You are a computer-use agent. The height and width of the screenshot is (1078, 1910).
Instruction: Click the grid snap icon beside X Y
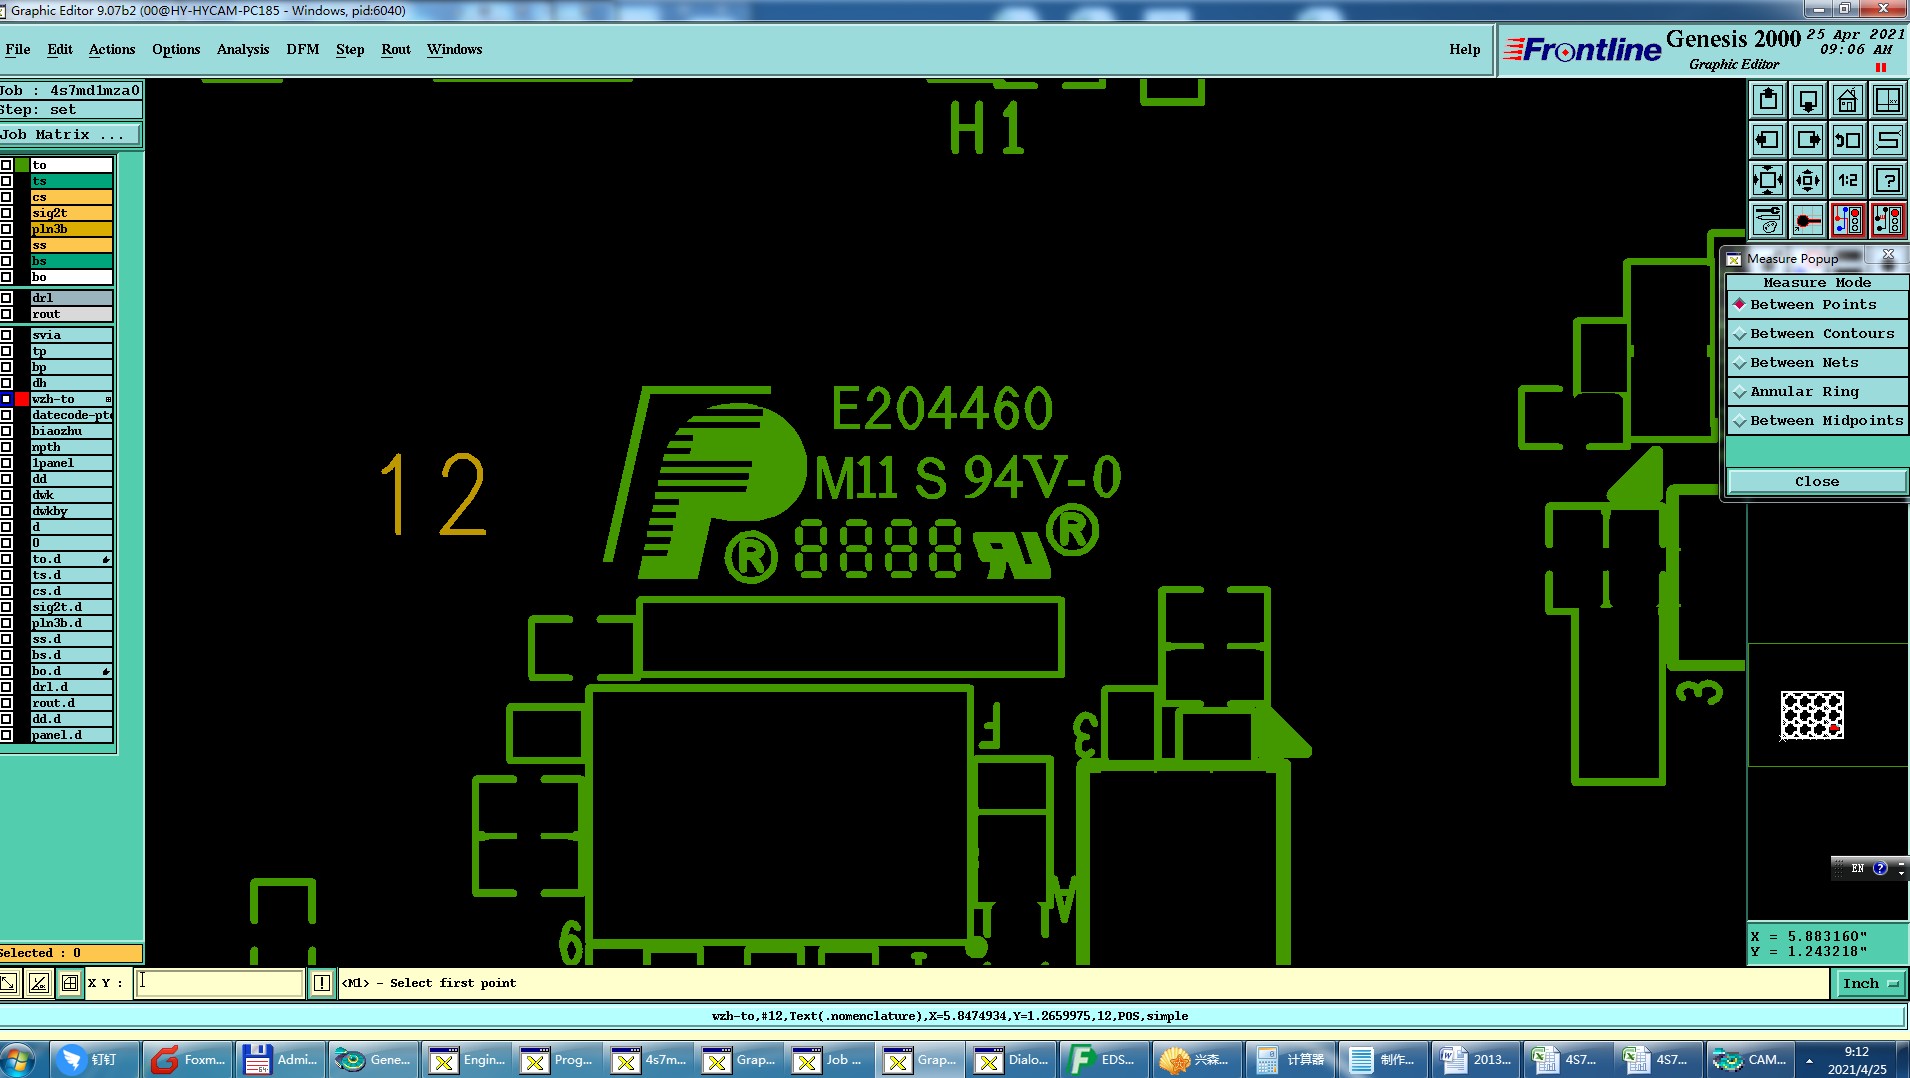[69, 983]
